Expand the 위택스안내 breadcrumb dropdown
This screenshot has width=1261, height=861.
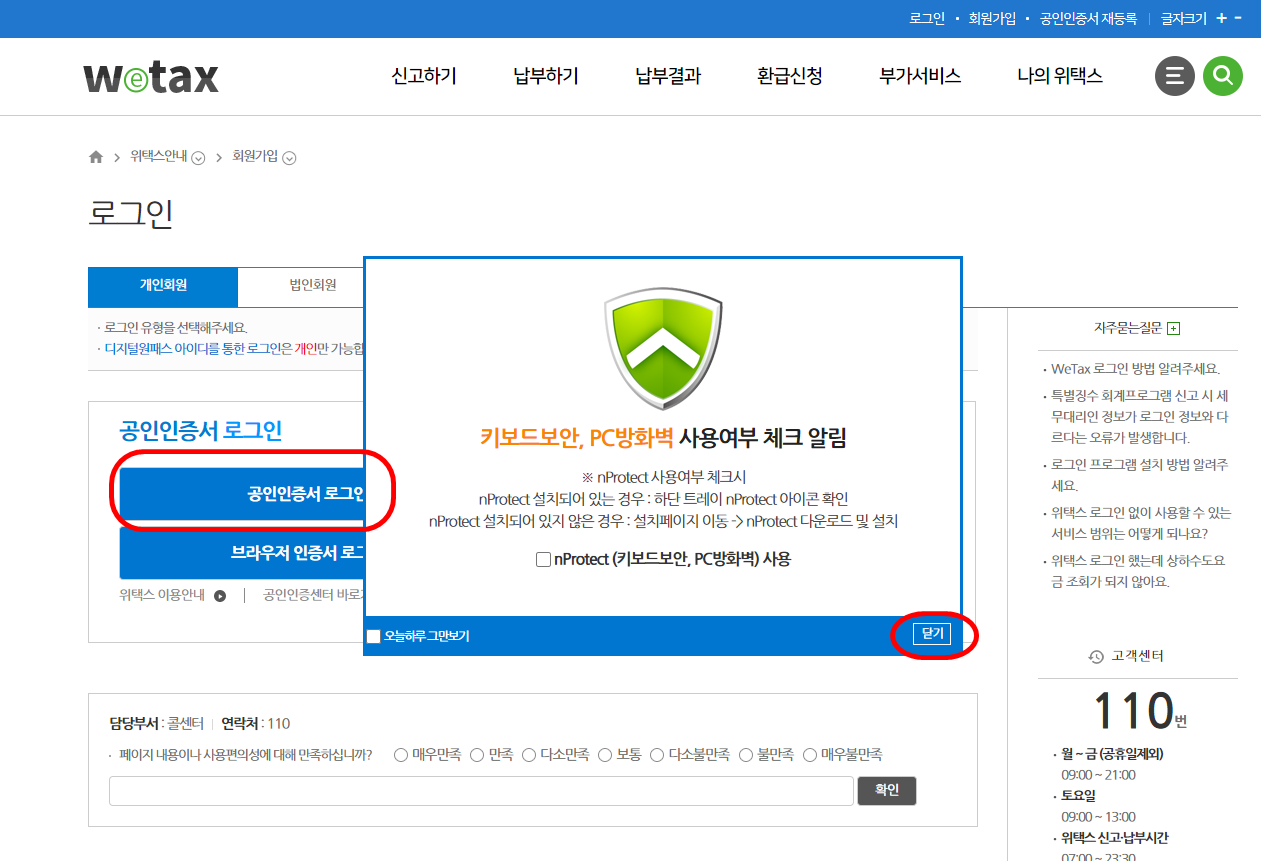[198, 158]
